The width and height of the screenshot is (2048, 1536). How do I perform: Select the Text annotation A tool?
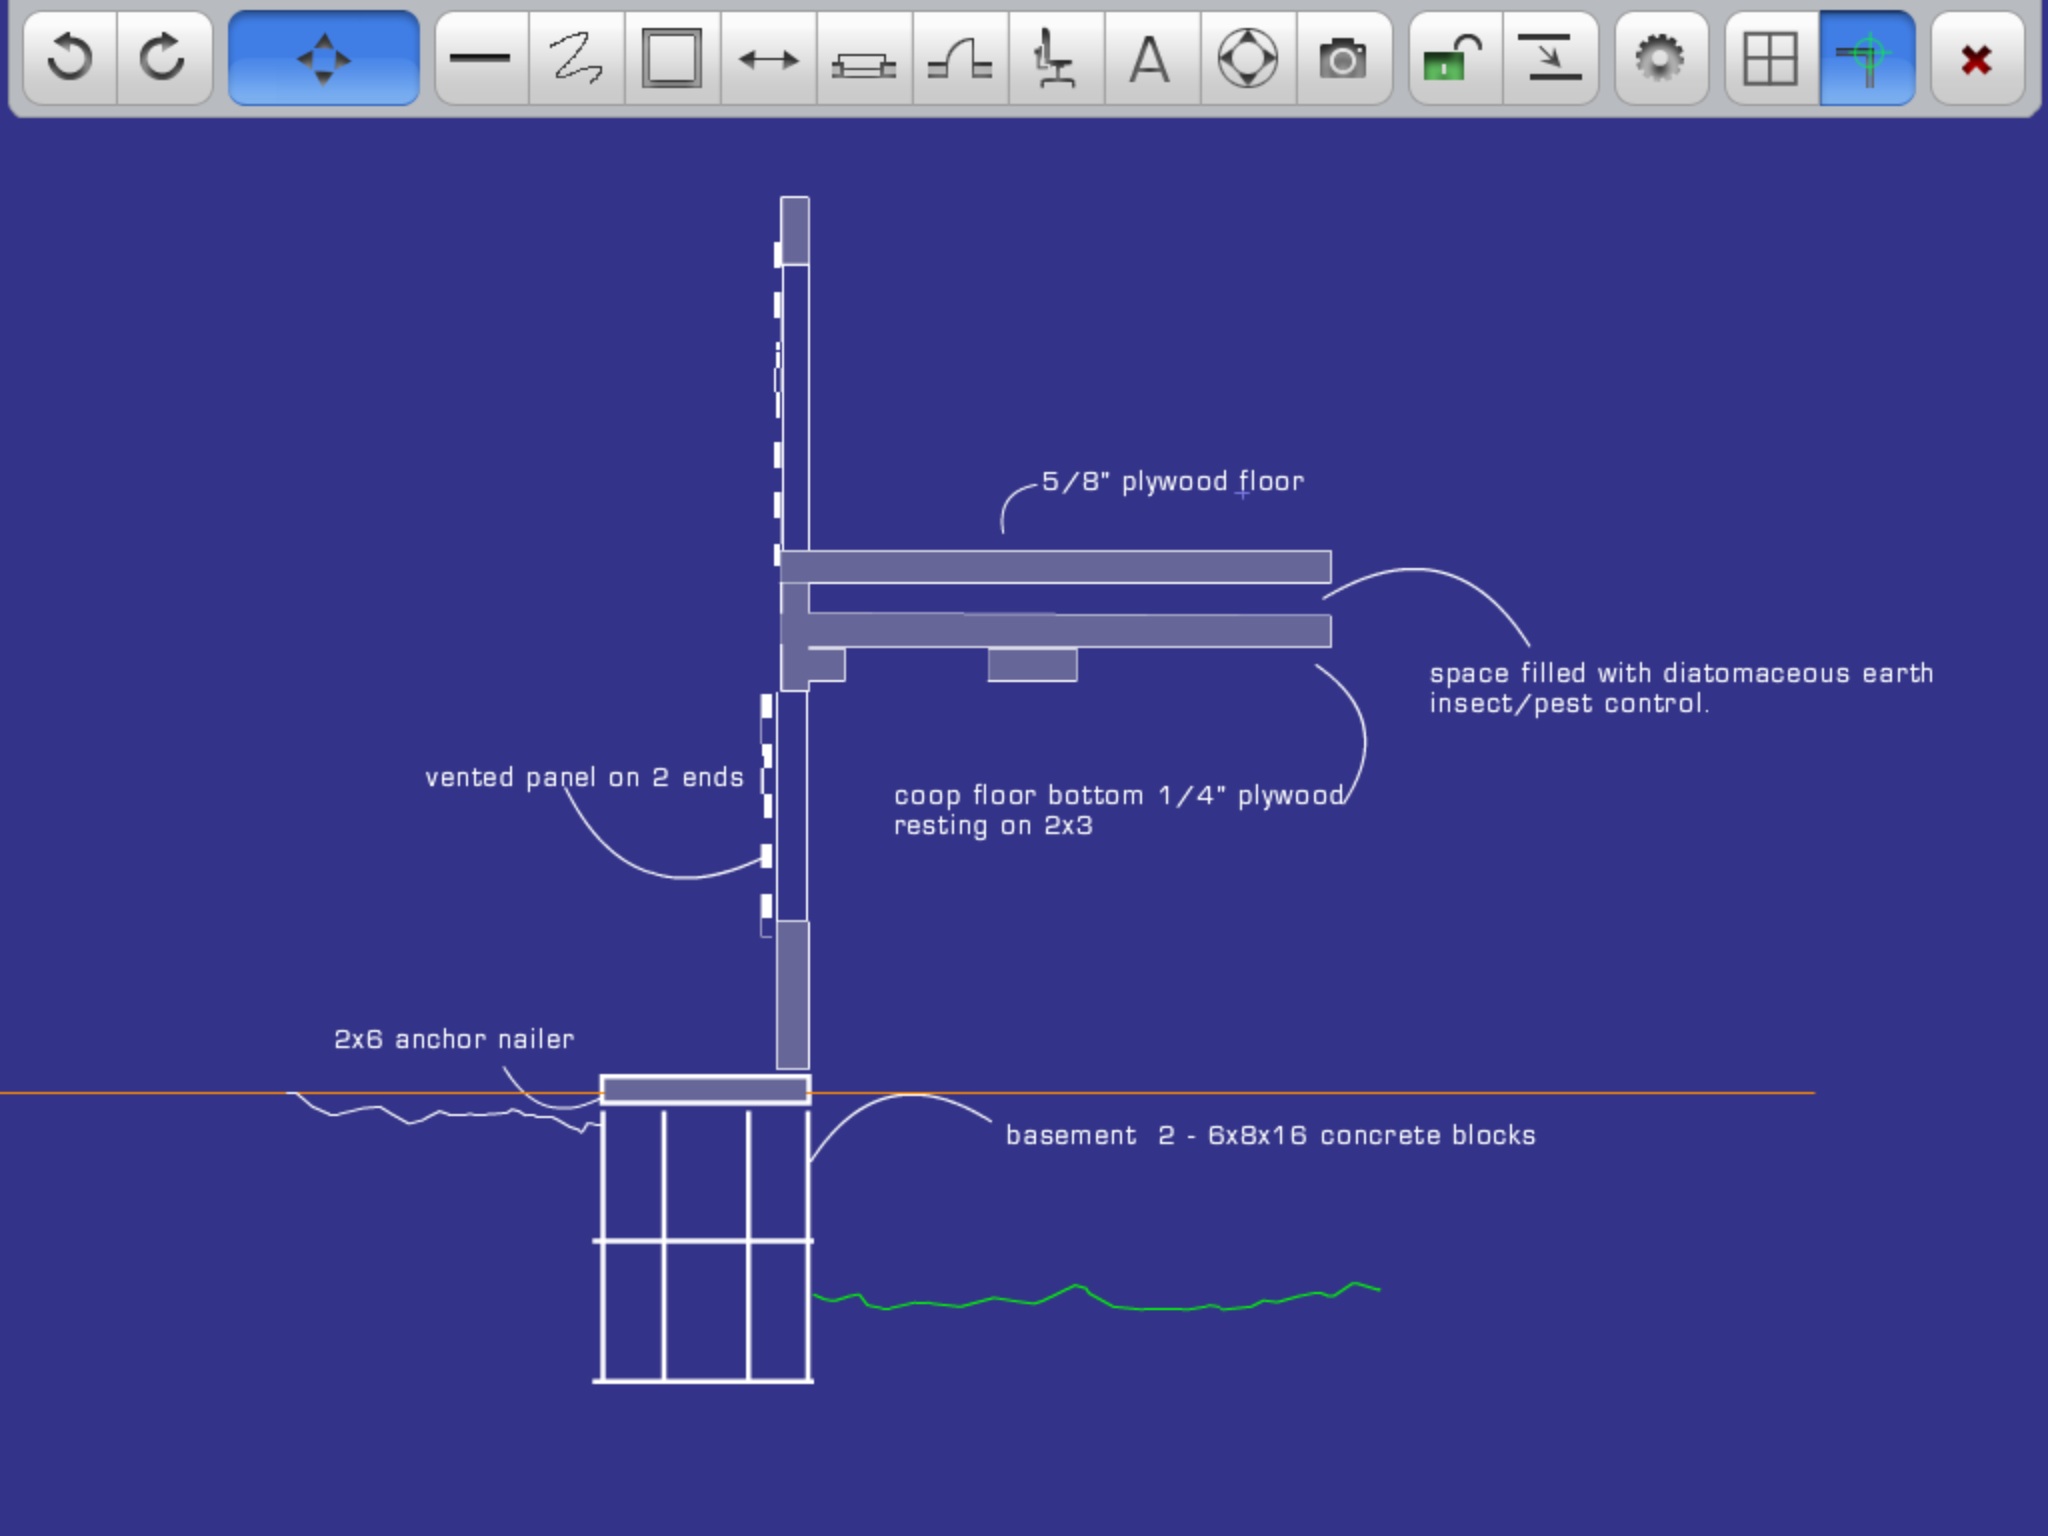pyautogui.click(x=1150, y=59)
